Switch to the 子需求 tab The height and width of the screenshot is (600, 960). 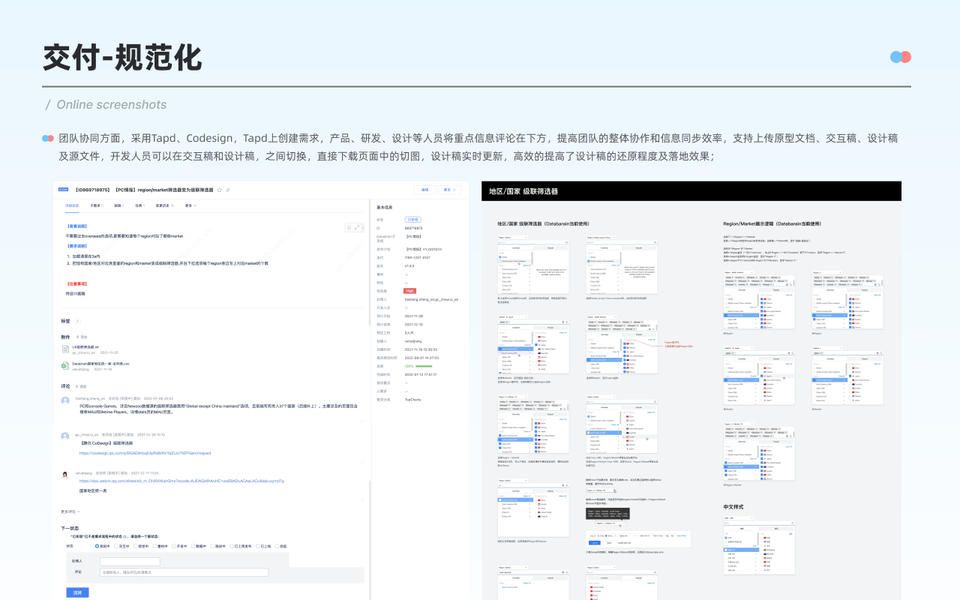(97, 206)
